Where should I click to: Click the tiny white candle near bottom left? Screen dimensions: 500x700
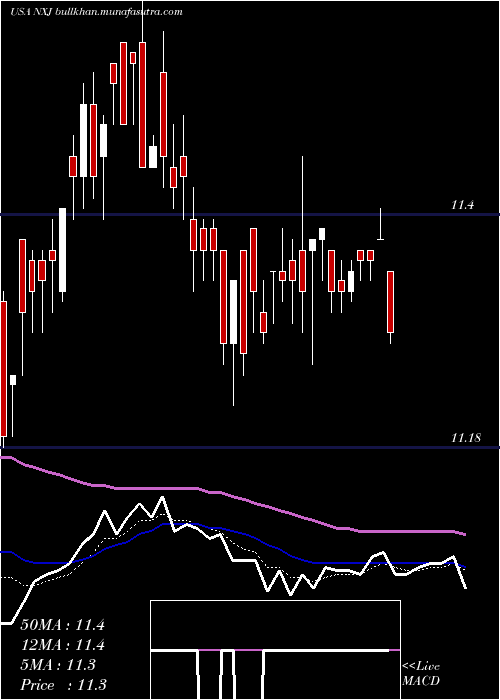tap(13, 380)
